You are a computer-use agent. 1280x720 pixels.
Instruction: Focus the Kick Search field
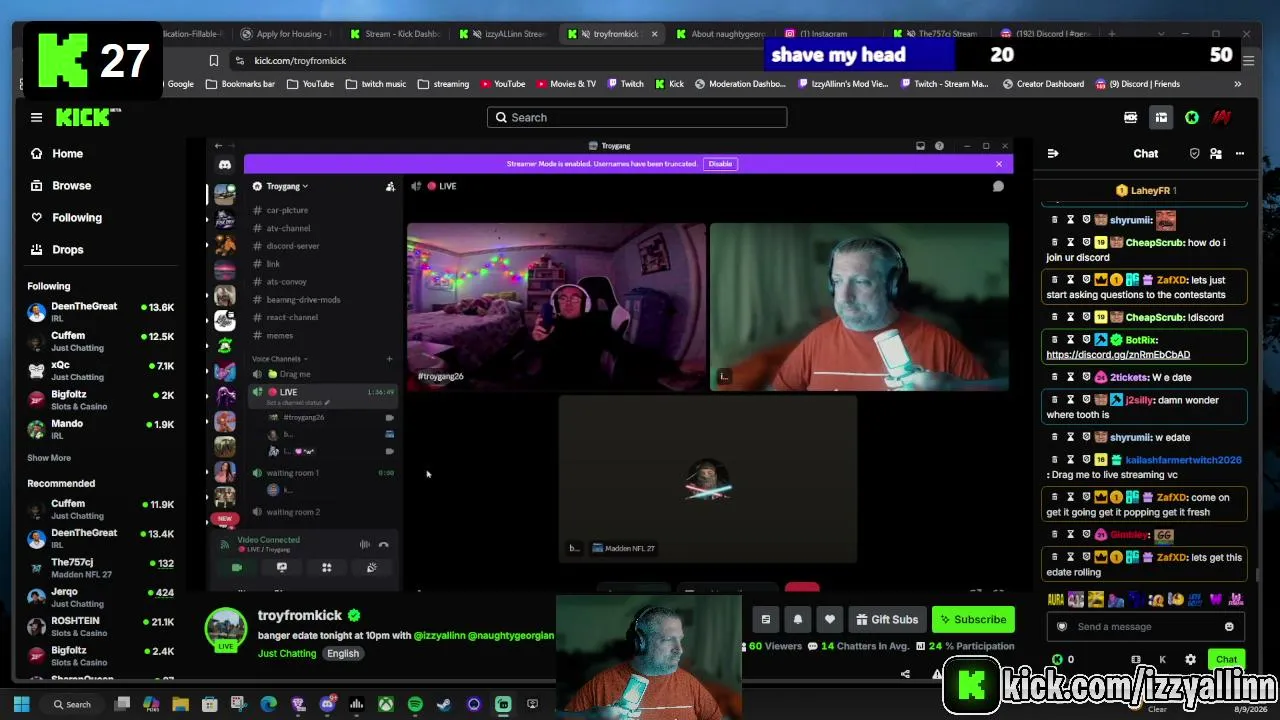click(x=637, y=117)
